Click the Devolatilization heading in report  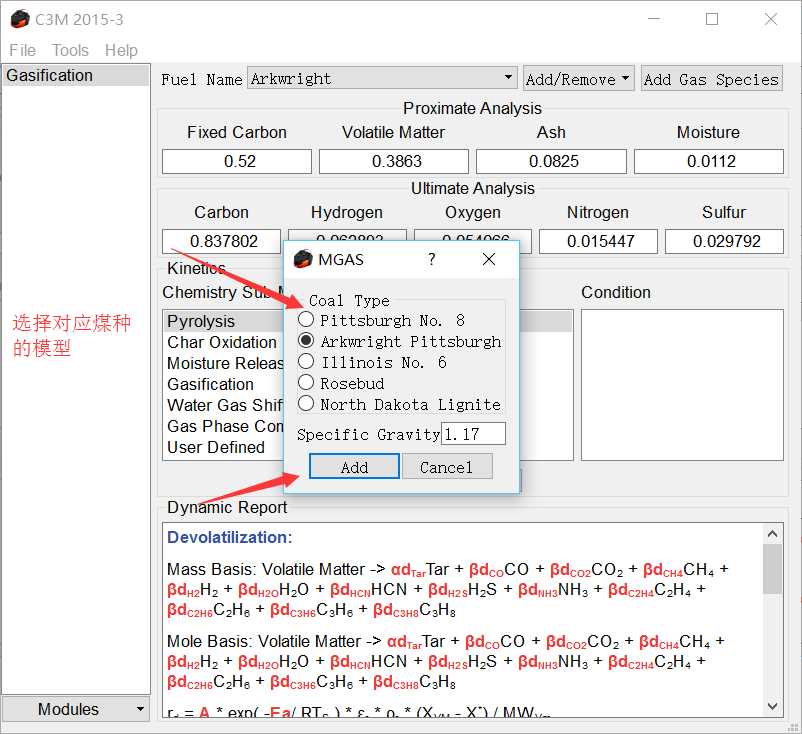click(230, 537)
